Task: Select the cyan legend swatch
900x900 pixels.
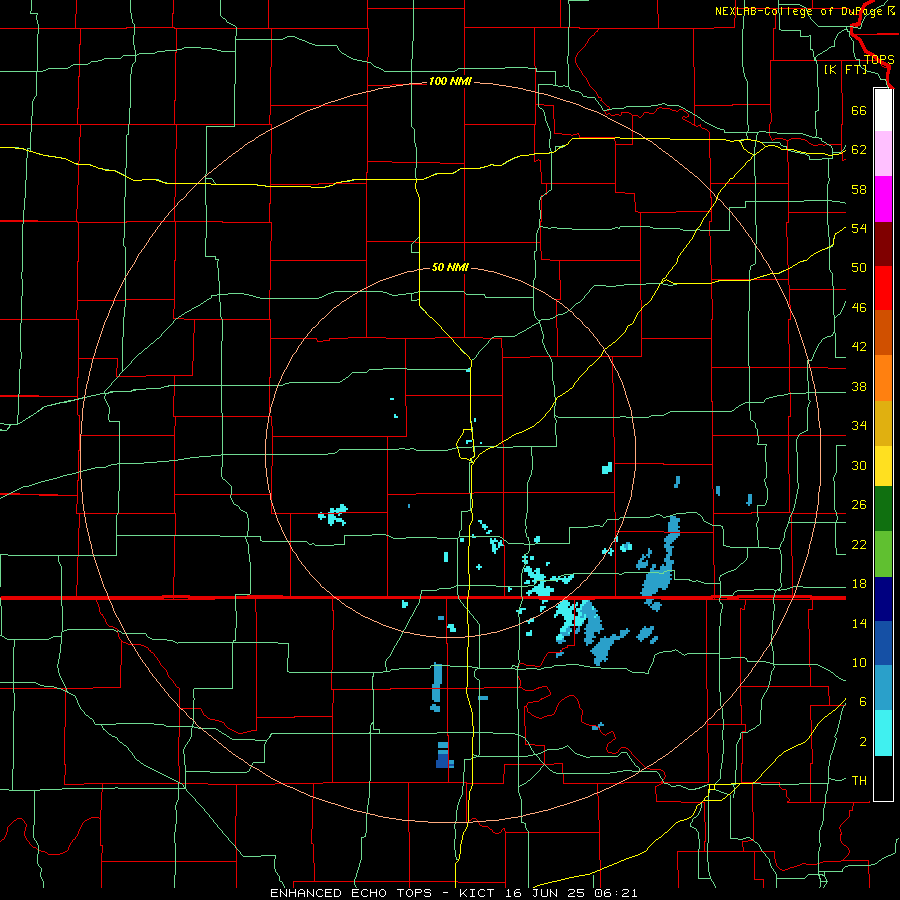Action: (x=883, y=733)
